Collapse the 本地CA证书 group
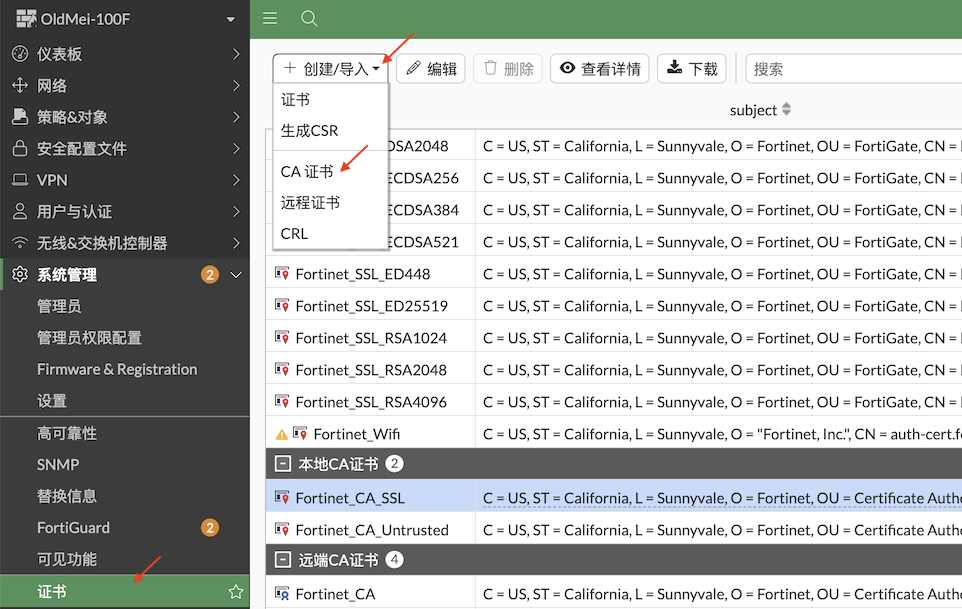This screenshot has width=962, height=609. point(282,464)
